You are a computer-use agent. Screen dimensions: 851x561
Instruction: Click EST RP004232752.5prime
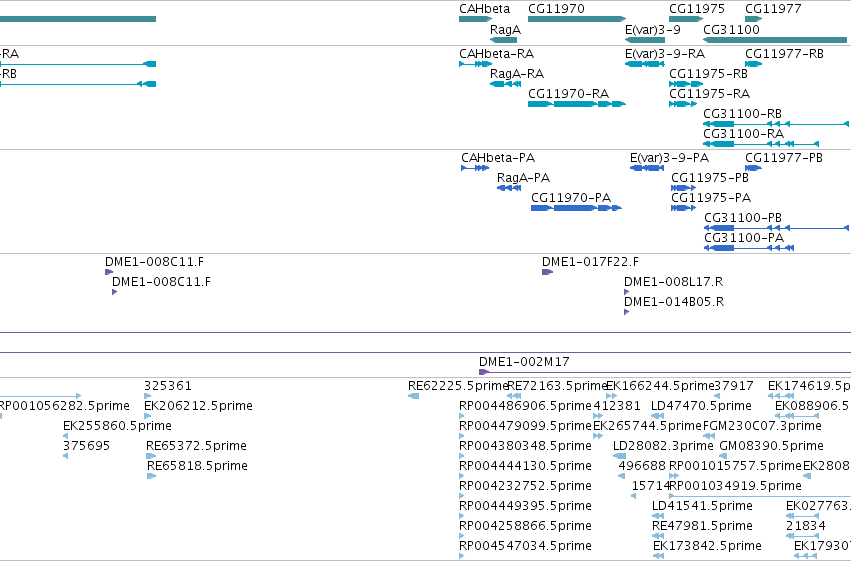(462, 496)
